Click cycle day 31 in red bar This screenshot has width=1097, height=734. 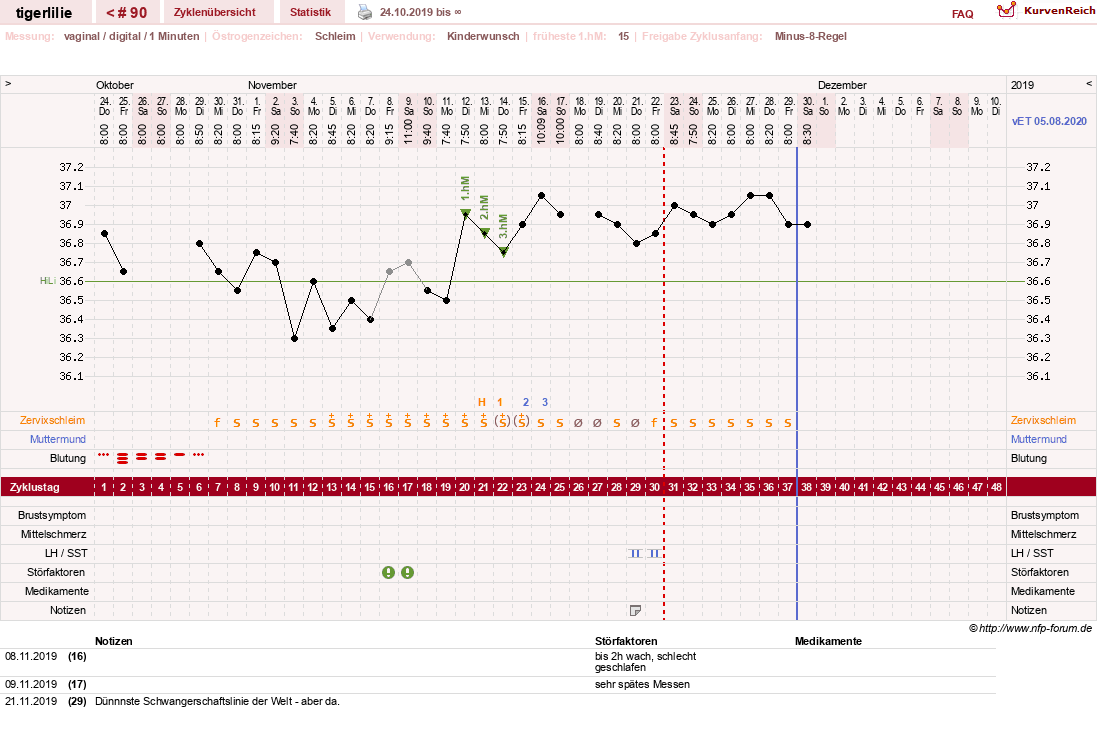[673, 487]
